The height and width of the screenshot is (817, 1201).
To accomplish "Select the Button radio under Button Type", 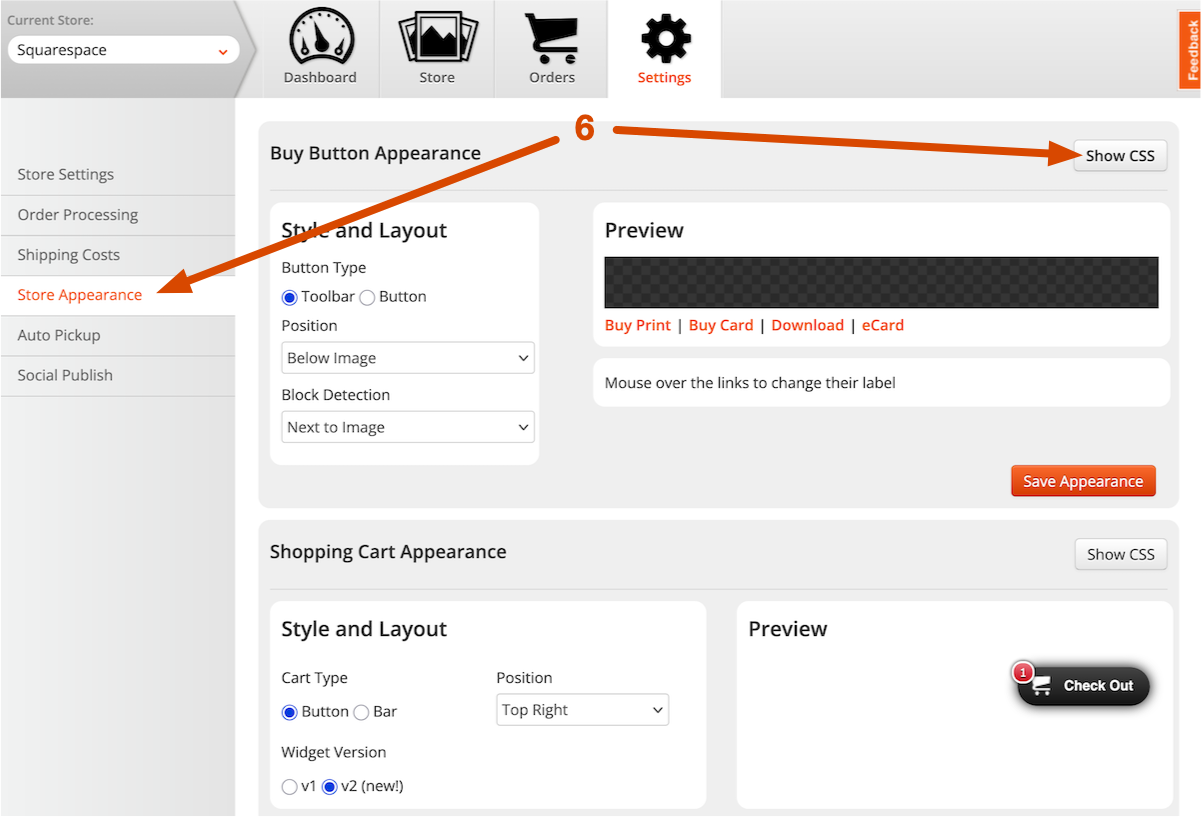I will coord(367,297).
